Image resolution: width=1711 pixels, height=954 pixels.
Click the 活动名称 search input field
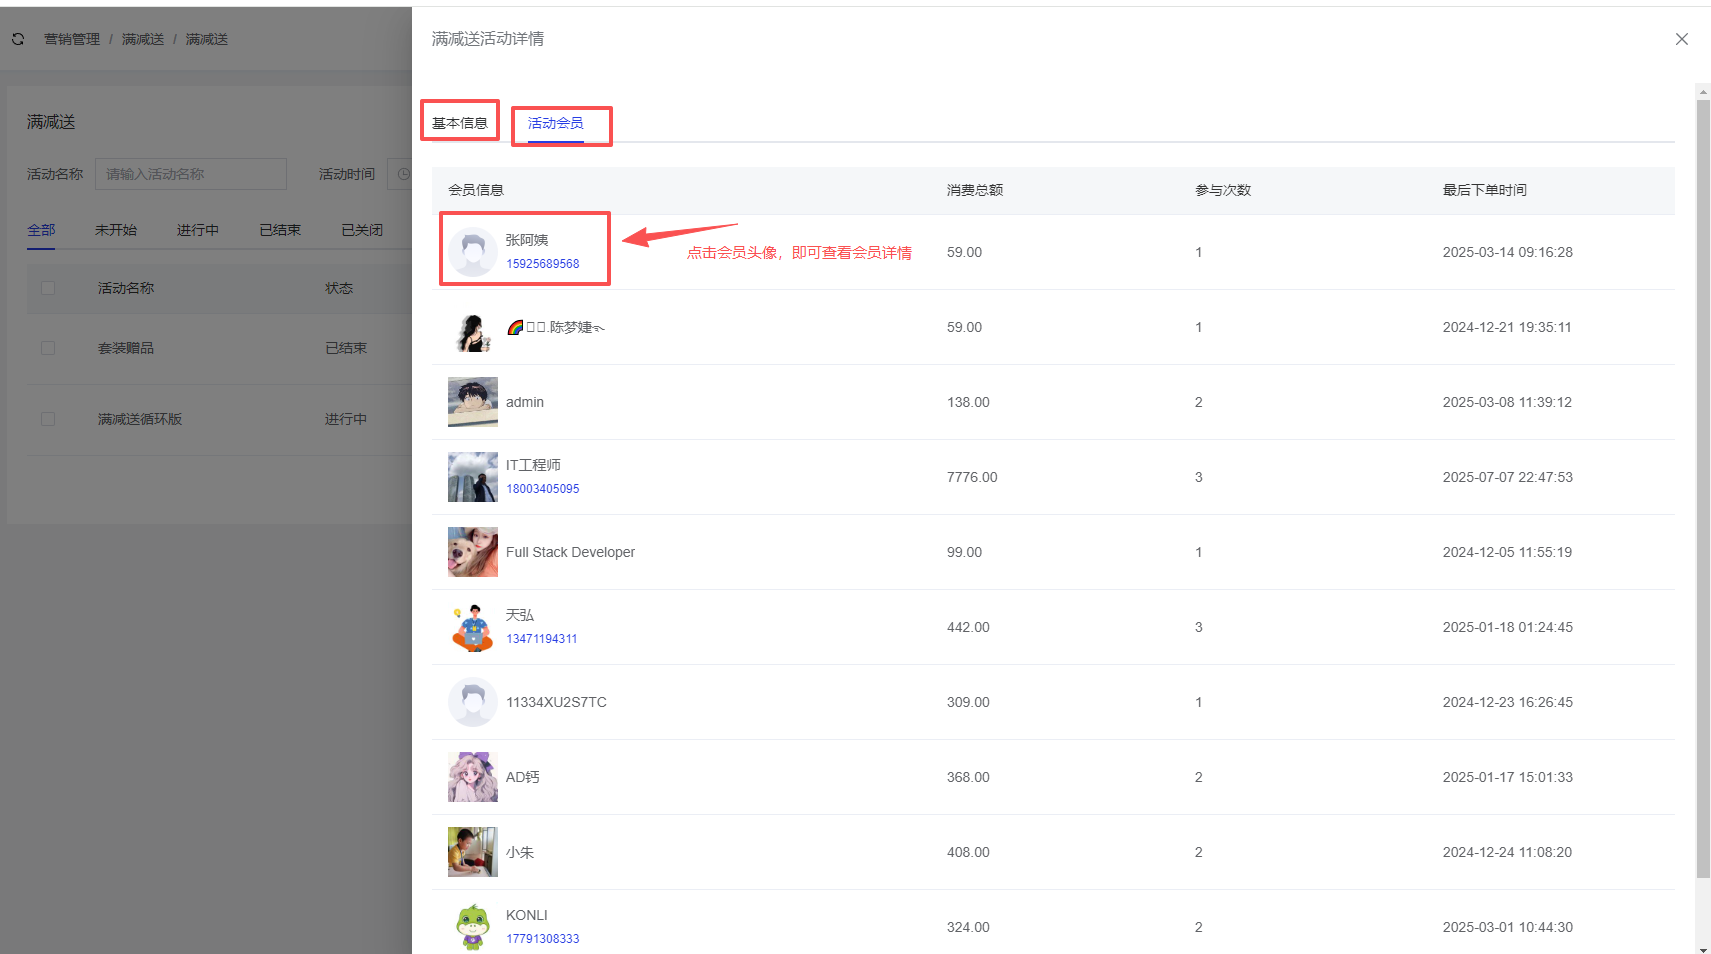190,174
